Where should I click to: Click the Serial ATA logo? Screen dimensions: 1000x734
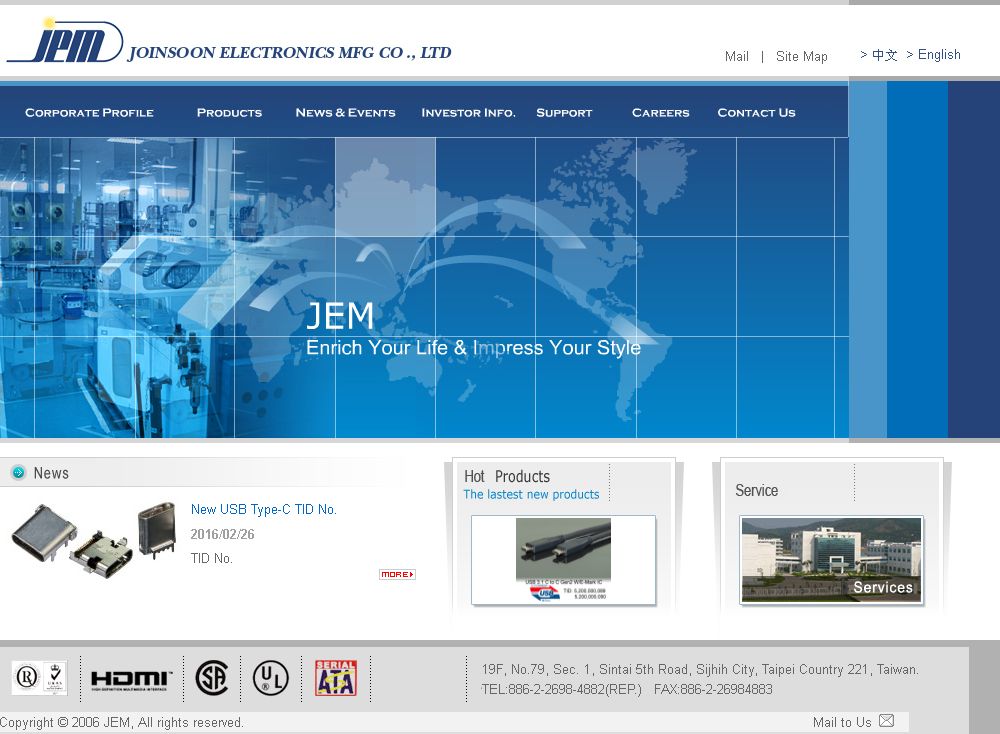pos(335,678)
